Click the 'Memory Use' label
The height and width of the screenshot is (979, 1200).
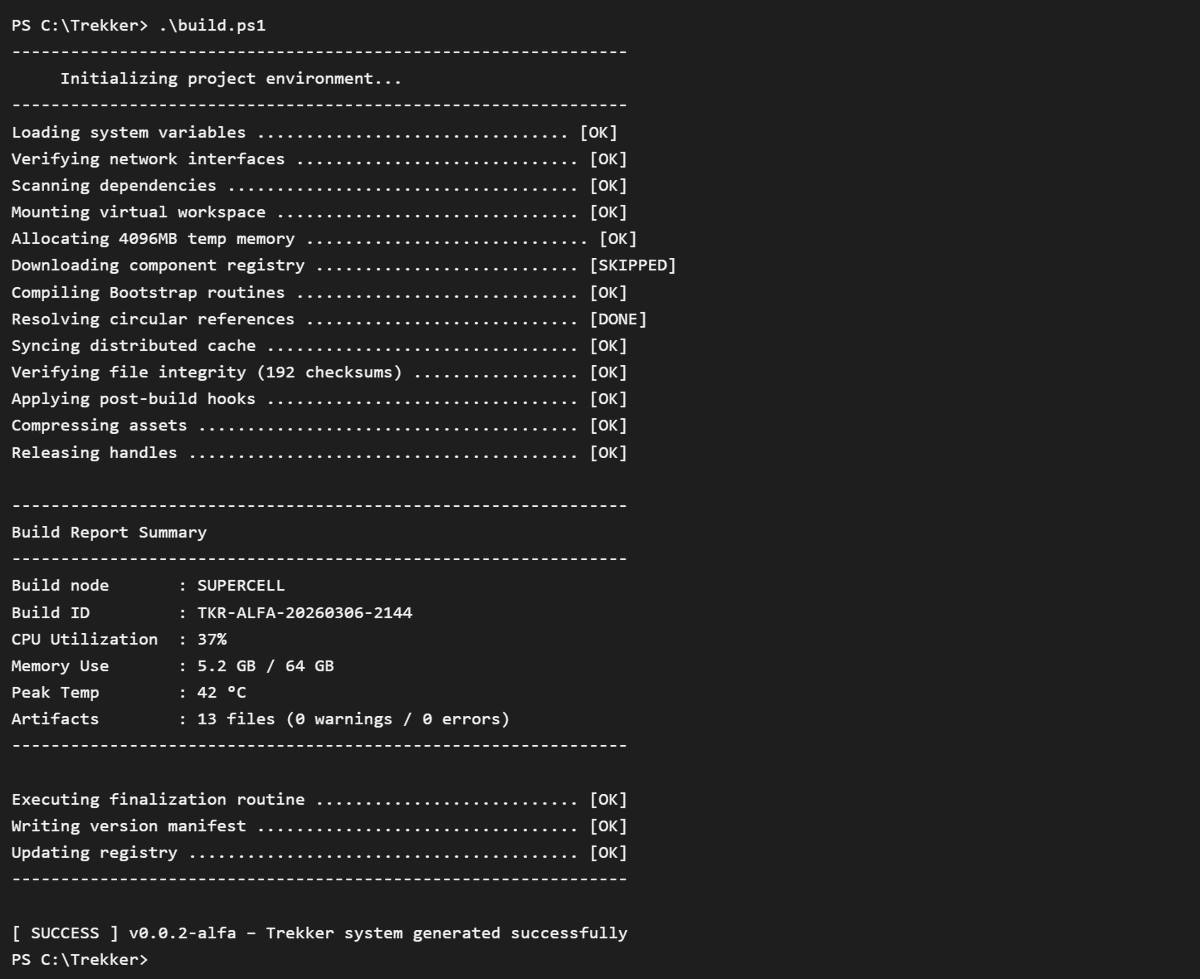point(60,665)
